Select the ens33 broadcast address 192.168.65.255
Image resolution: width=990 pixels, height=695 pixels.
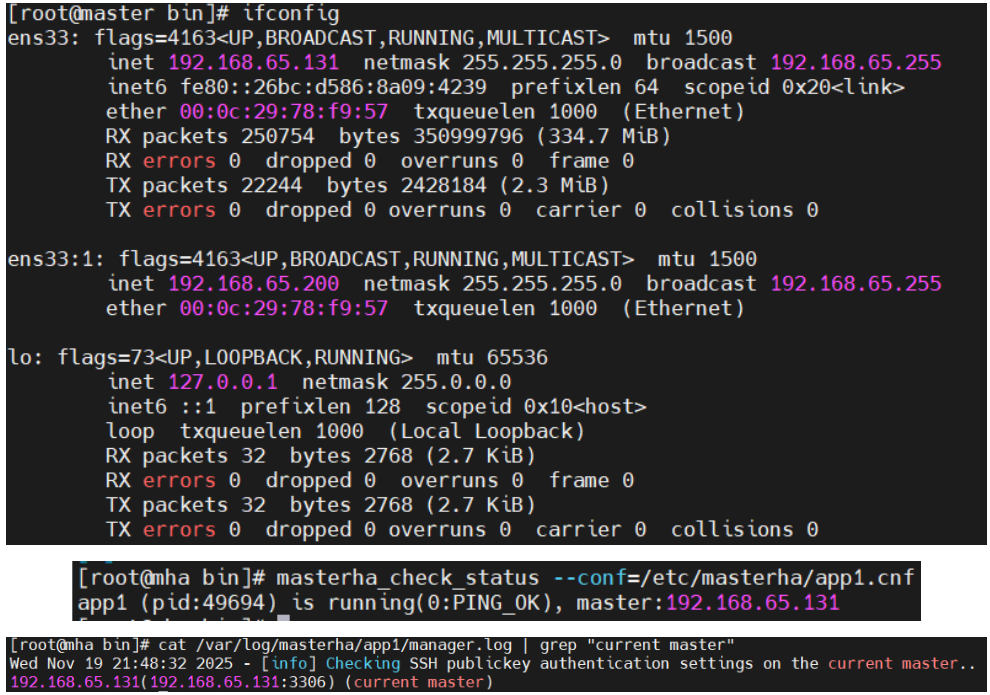coord(856,62)
